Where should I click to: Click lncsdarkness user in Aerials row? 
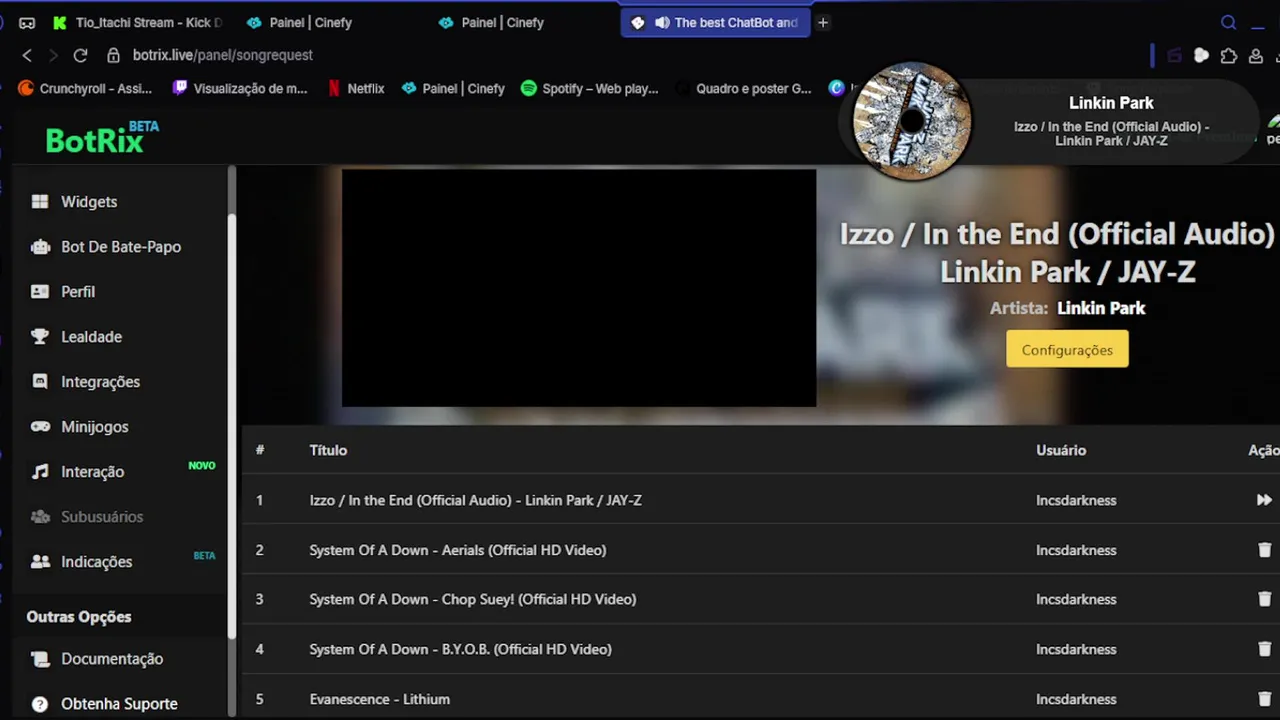[1076, 550]
